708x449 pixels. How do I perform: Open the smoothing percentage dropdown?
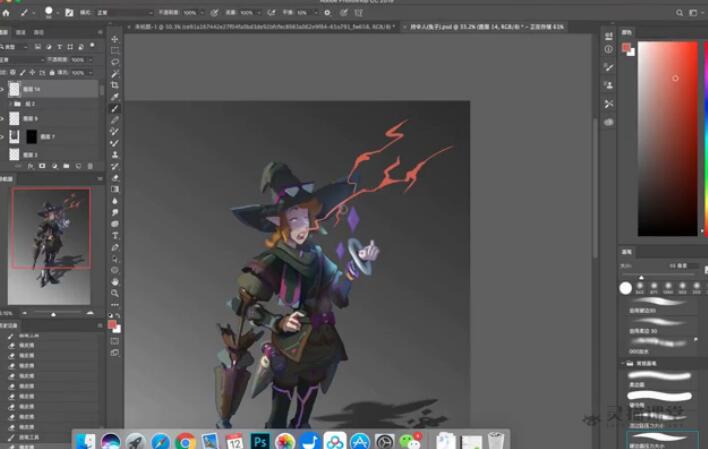316,13
